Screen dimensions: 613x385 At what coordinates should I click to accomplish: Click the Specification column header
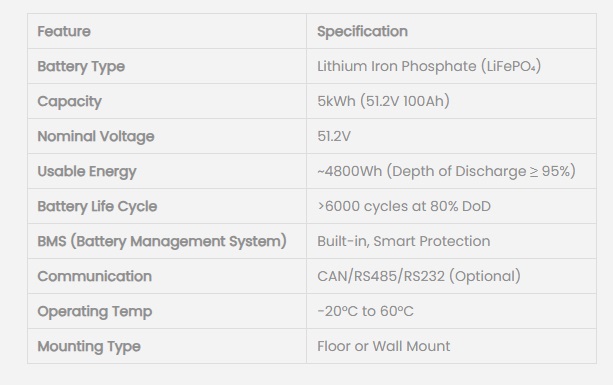[362, 31]
